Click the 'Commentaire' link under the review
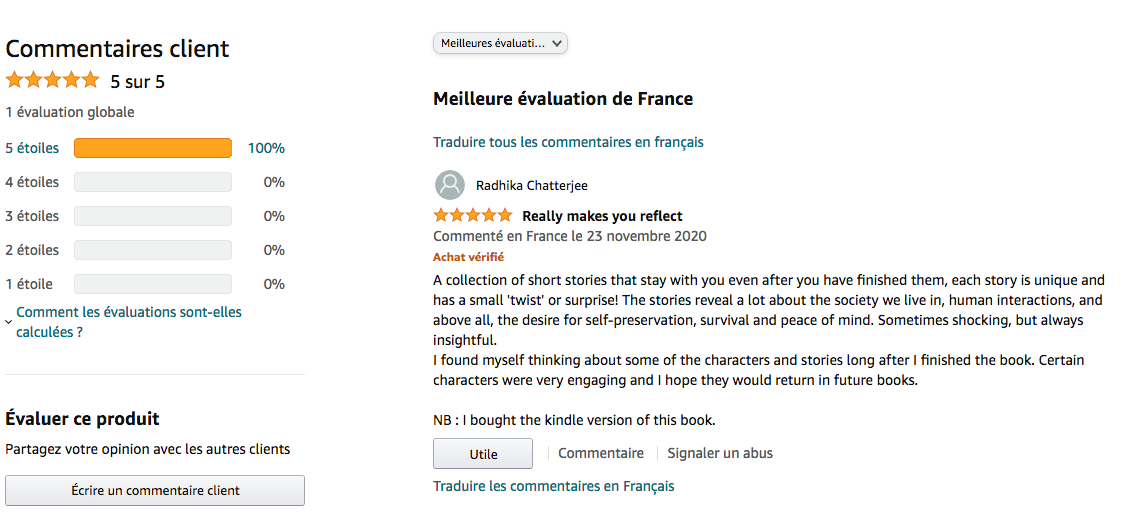Image resolution: width=1143 pixels, height=515 pixels. click(601, 453)
